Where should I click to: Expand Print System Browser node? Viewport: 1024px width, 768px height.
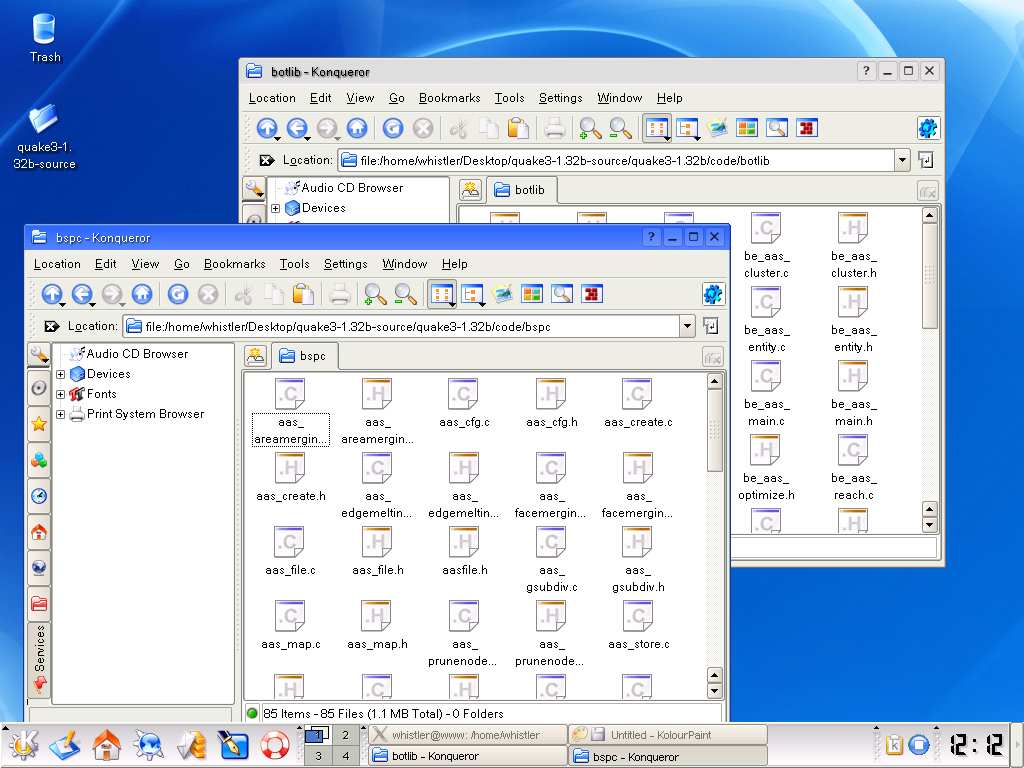(x=61, y=415)
